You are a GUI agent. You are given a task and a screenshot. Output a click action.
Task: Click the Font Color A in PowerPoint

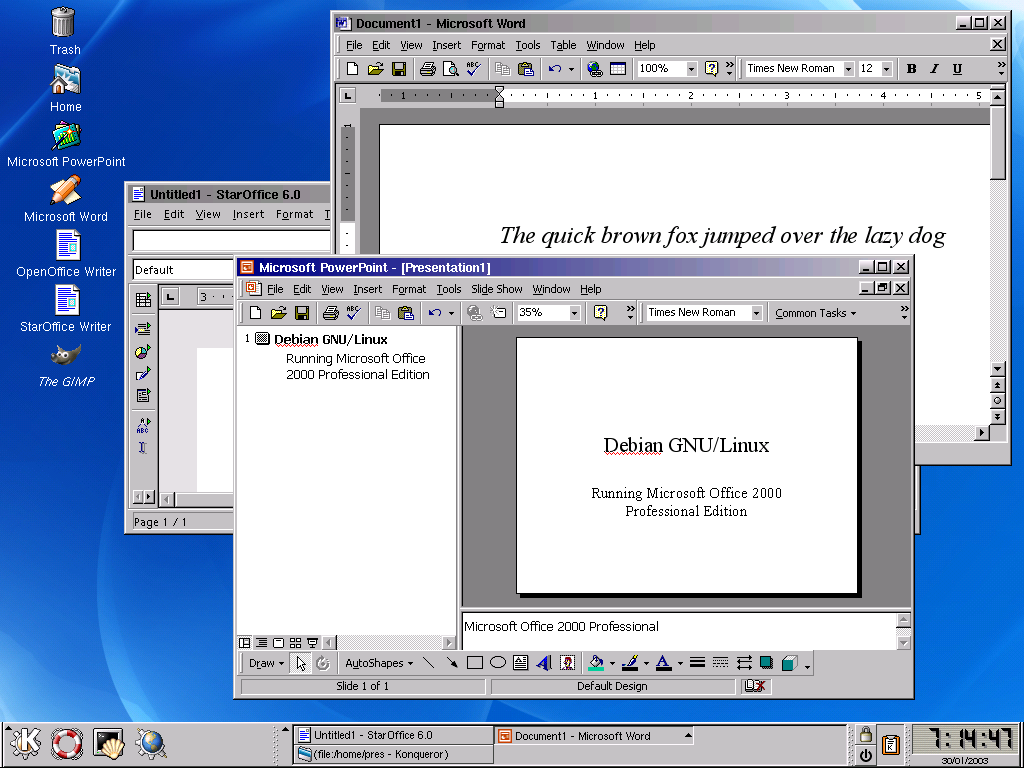pyautogui.click(x=664, y=663)
